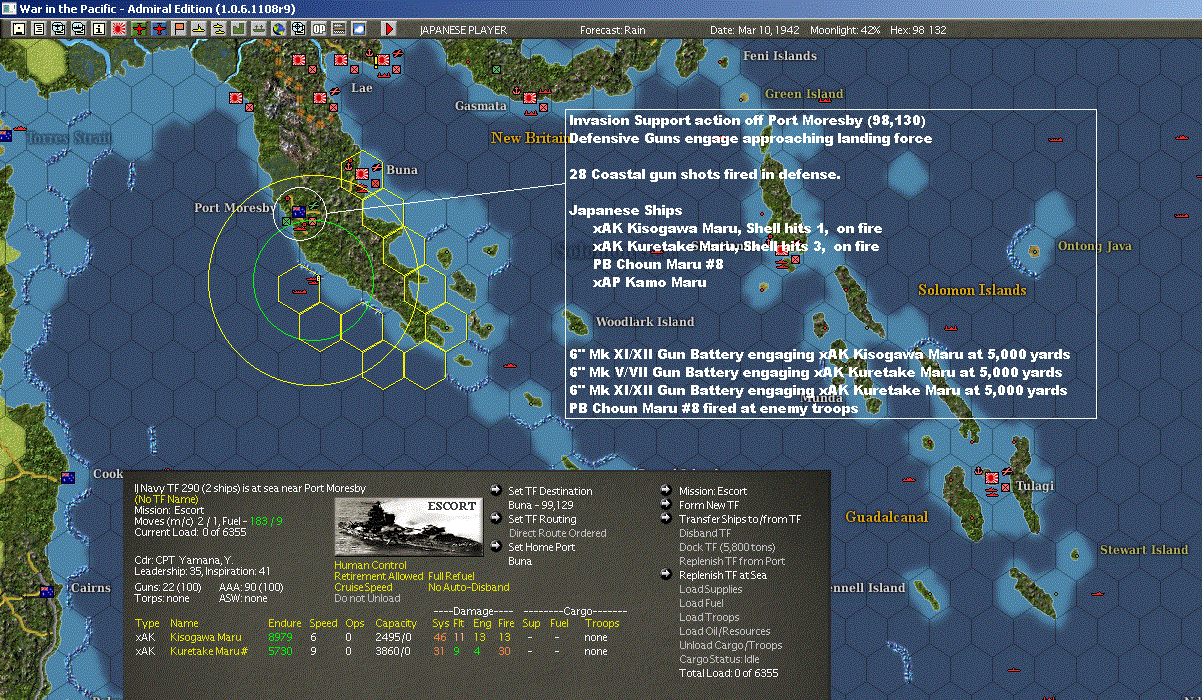Click Transfer Ships to/from TF
This screenshot has height=700, width=1202.
click(740, 519)
